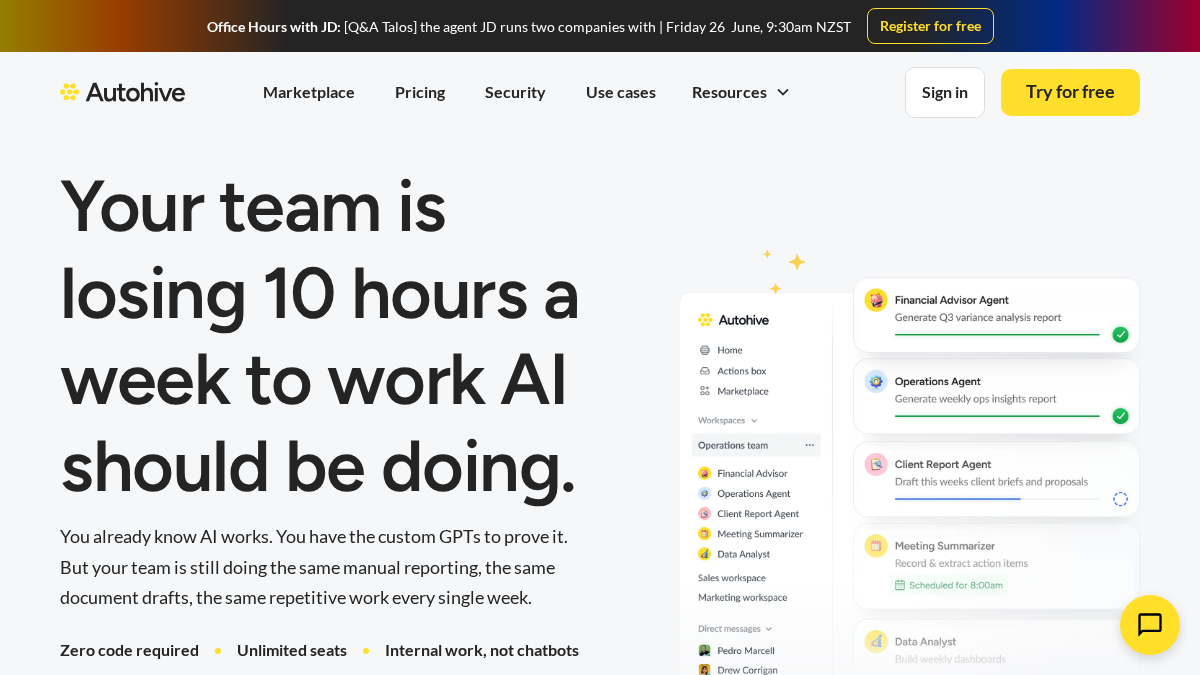The width and height of the screenshot is (1200, 675).
Task: Select Operations team workspace row
Action: tap(756, 445)
